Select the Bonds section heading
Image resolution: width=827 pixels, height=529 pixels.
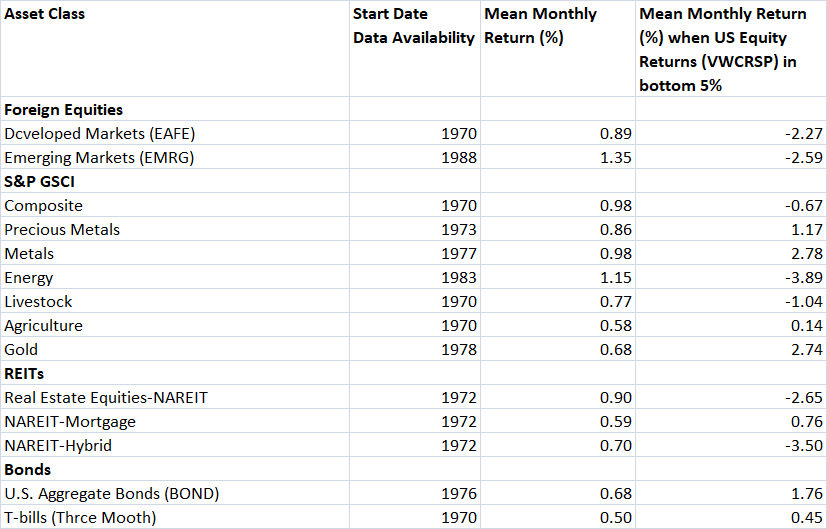point(28,469)
